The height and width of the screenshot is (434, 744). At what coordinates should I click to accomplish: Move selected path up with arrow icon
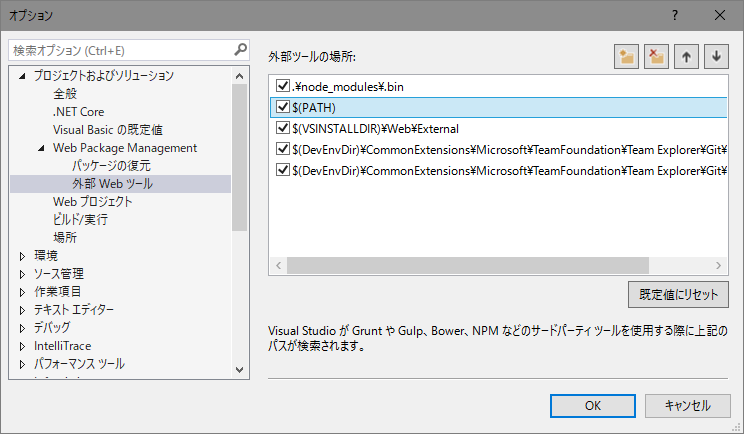pyautogui.click(x=686, y=57)
